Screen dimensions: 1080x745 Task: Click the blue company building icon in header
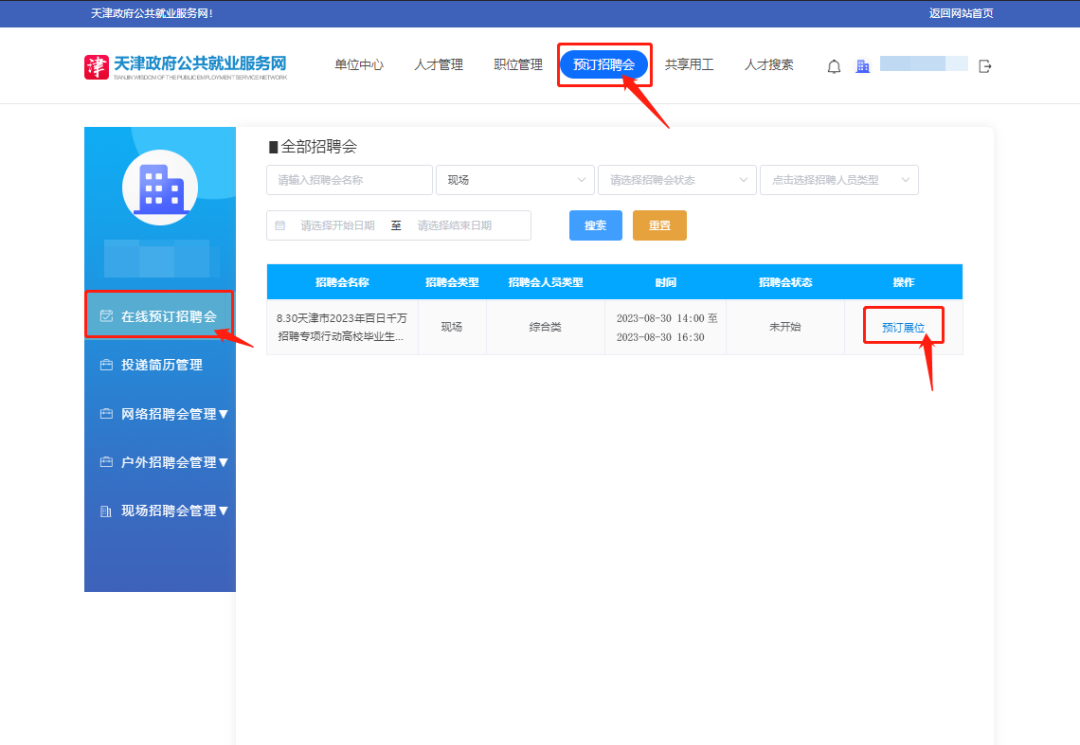[x=862, y=66]
